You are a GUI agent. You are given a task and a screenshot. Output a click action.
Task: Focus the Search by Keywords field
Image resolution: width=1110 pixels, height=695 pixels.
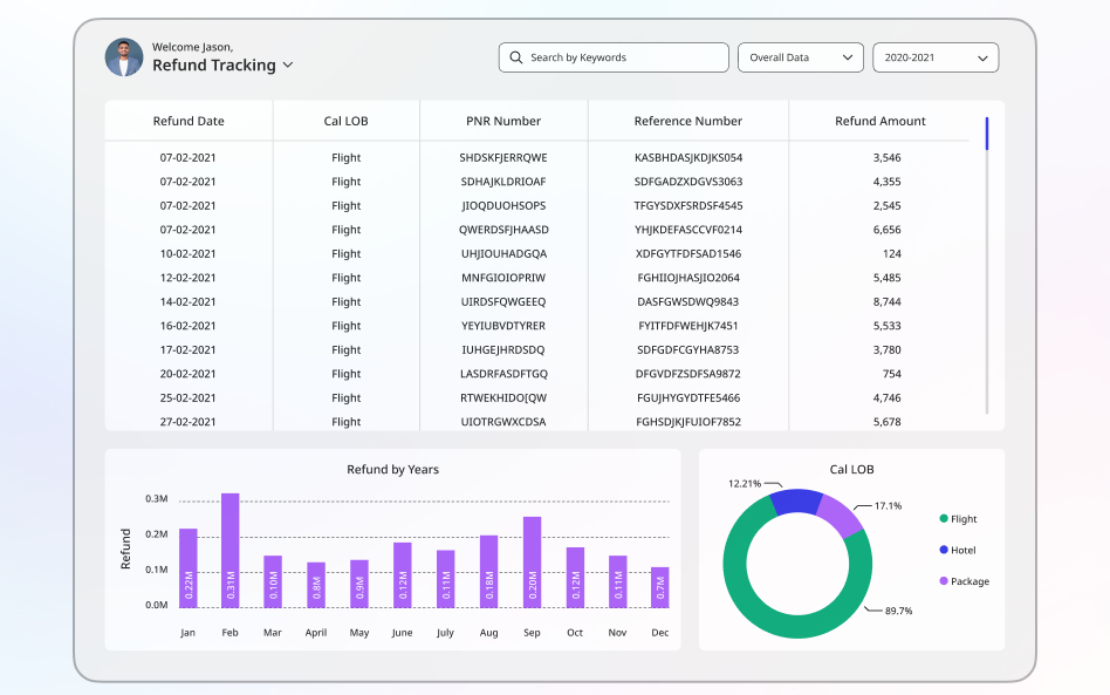coord(614,57)
